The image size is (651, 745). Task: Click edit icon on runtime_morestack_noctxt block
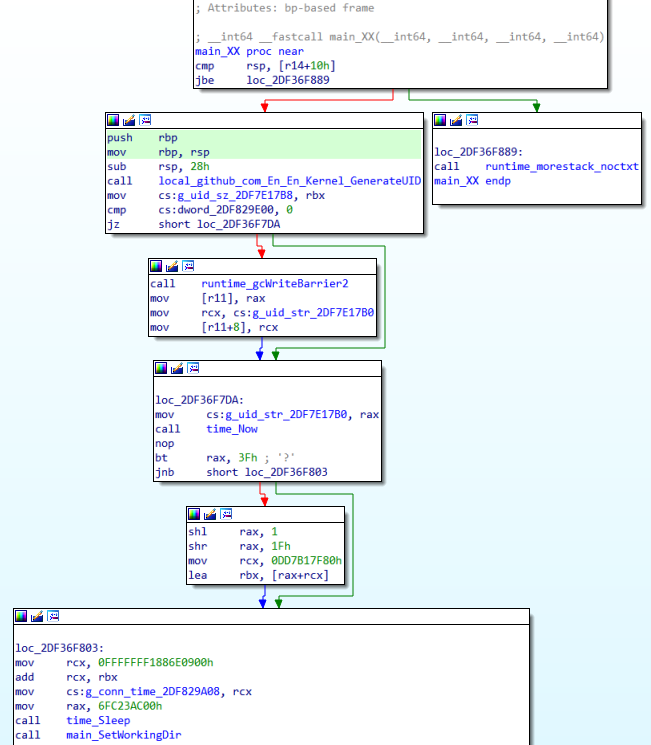(457, 120)
